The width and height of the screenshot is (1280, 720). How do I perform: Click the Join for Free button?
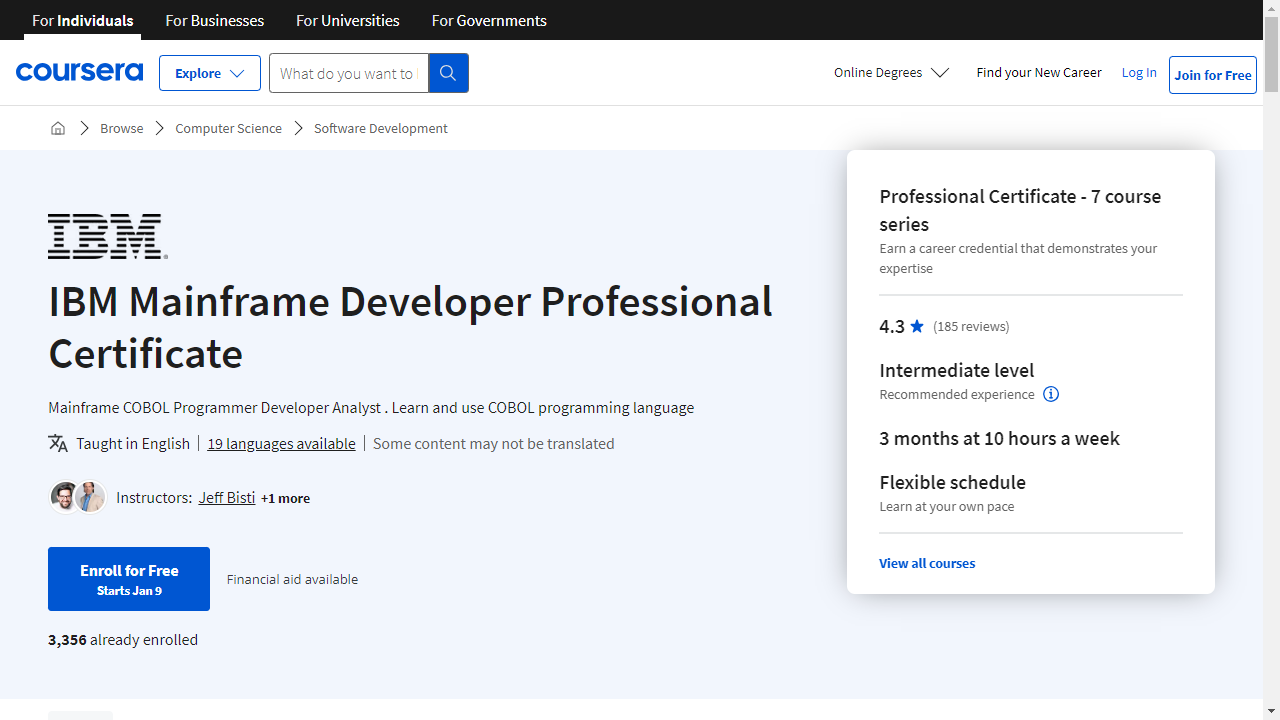point(1213,75)
